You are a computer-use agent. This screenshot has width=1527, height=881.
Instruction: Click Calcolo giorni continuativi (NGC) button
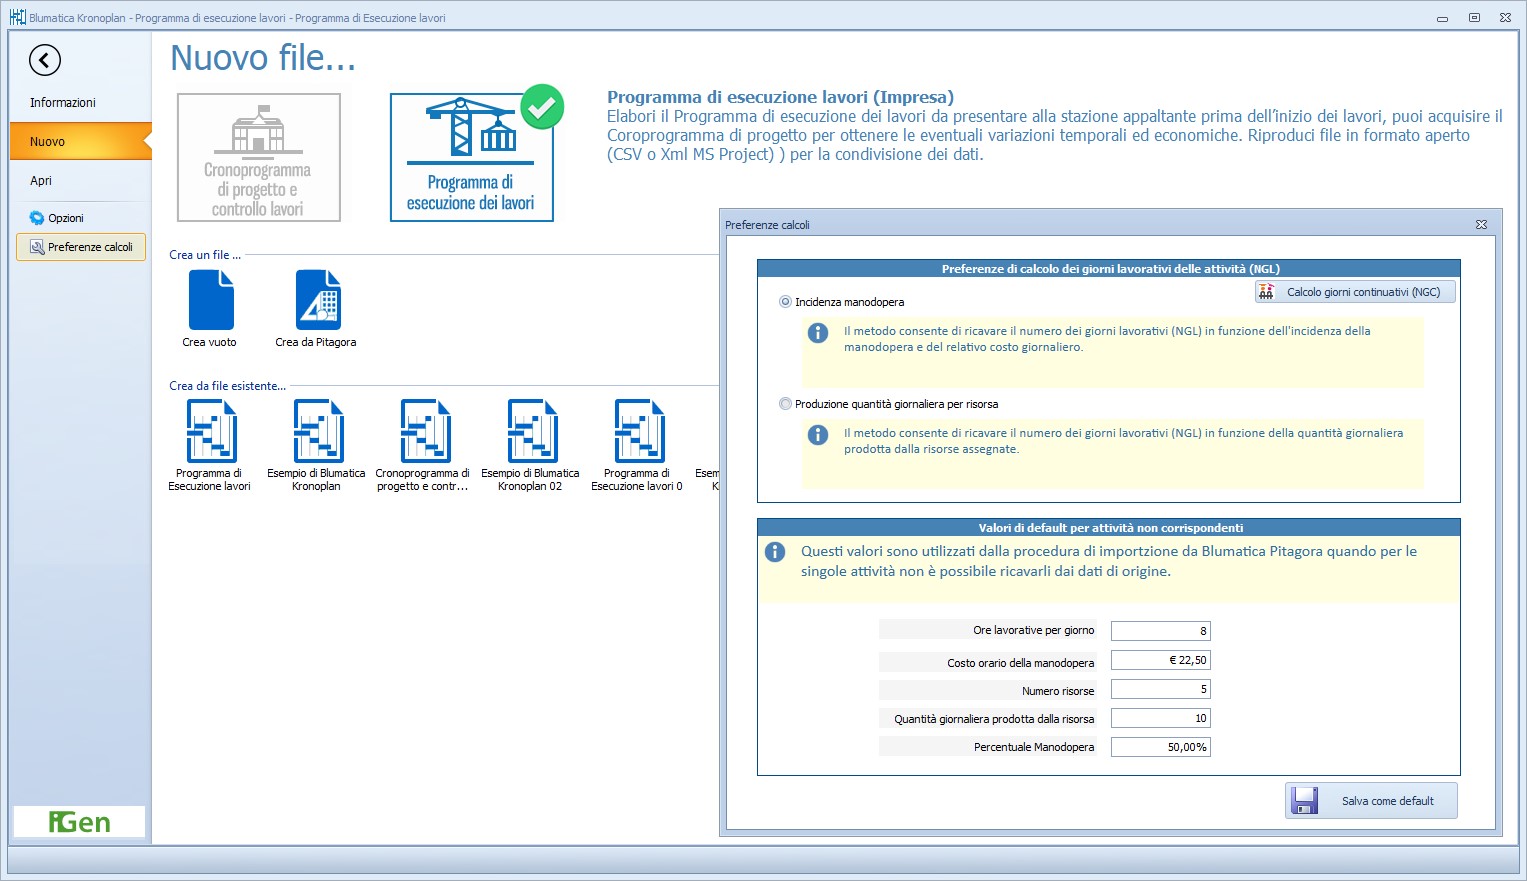point(1355,292)
